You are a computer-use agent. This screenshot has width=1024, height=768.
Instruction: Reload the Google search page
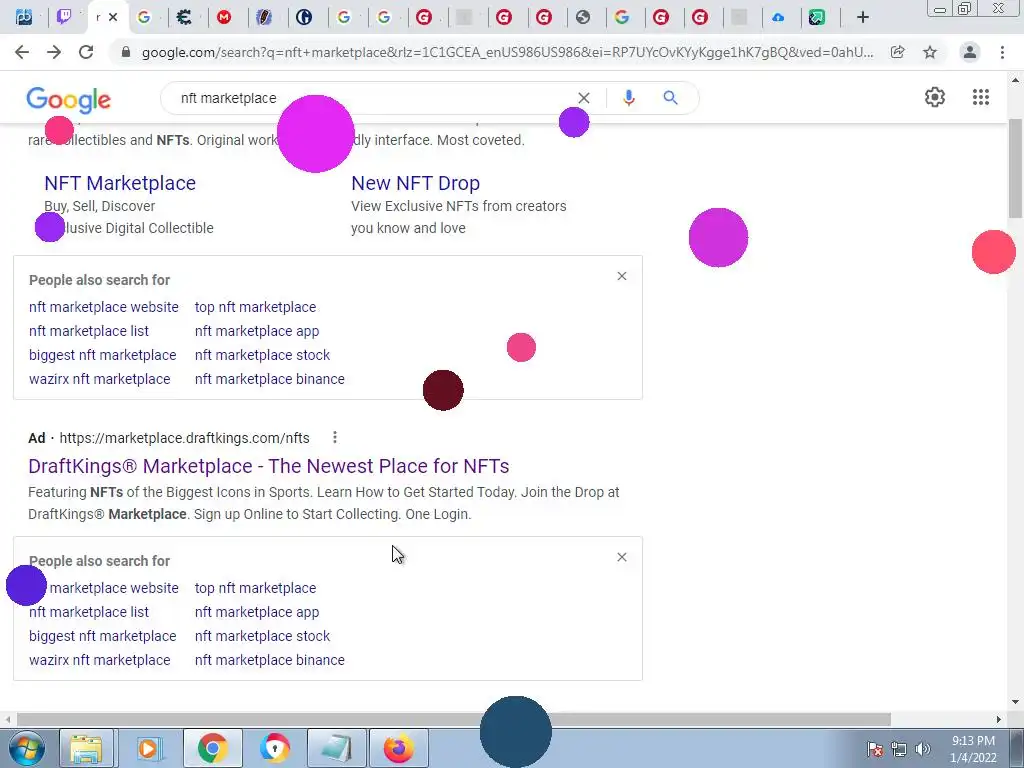[x=86, y=52]
